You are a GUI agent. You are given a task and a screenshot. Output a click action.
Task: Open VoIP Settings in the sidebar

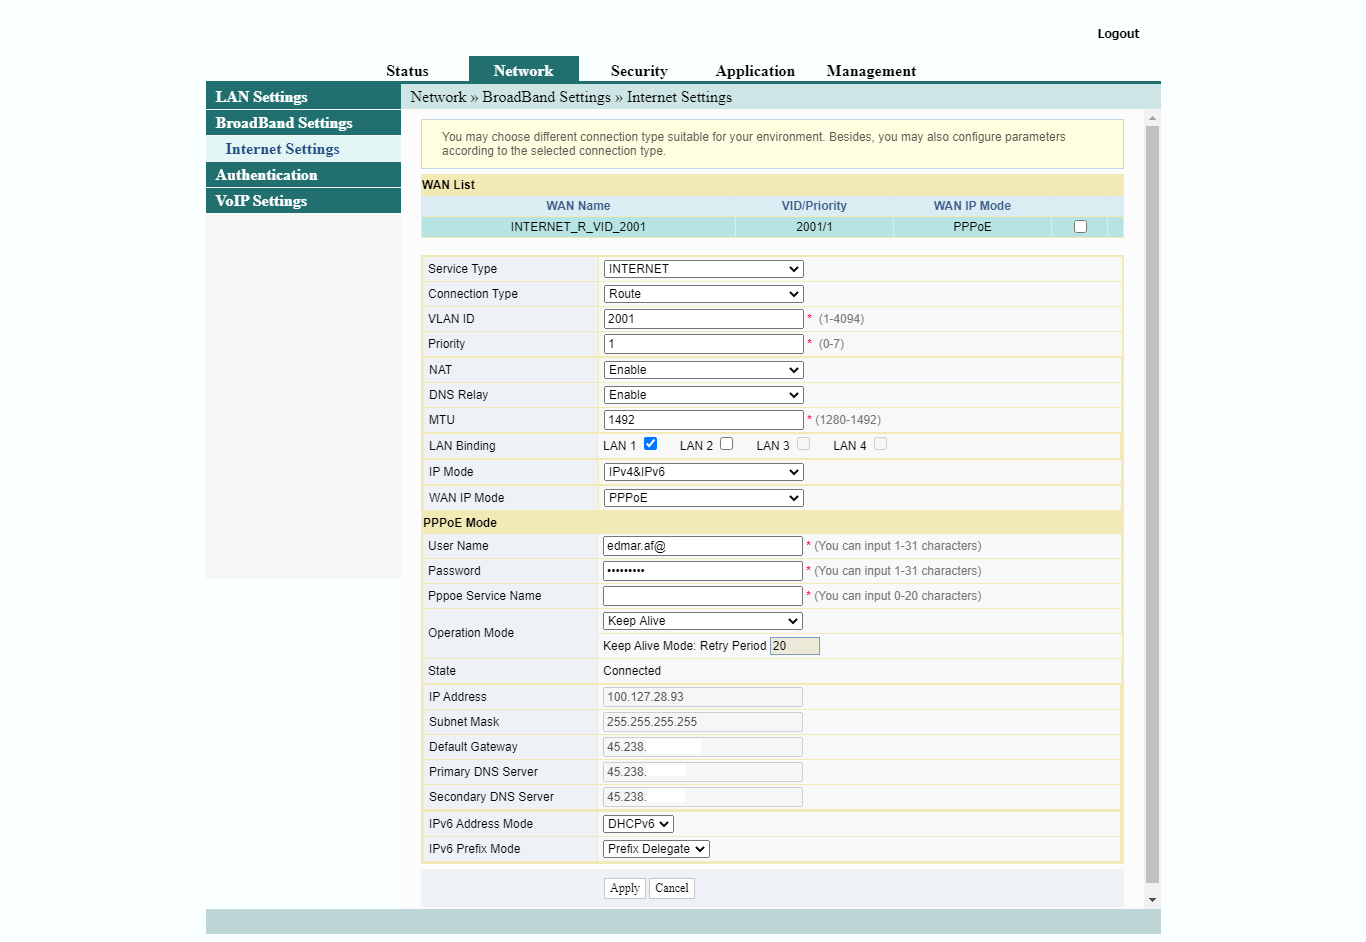click(x=262, y=201)
